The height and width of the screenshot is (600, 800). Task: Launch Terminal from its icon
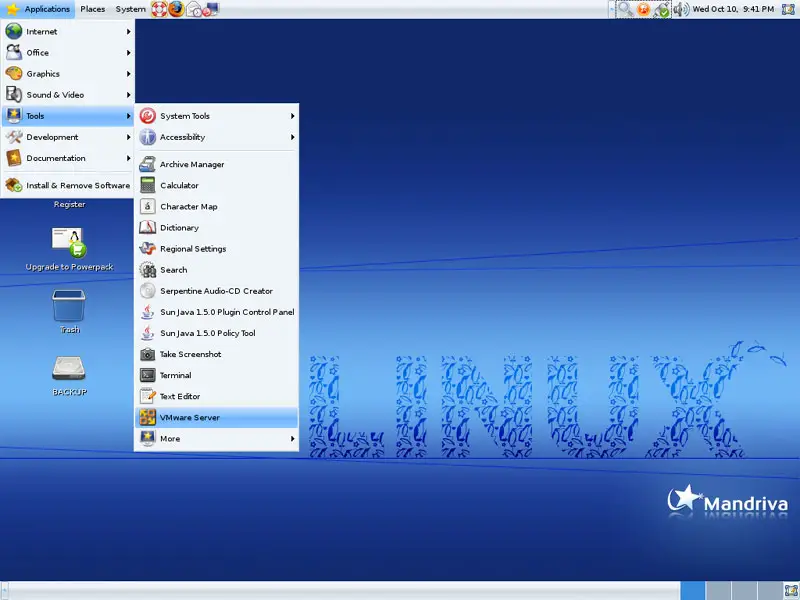[147, 375]
